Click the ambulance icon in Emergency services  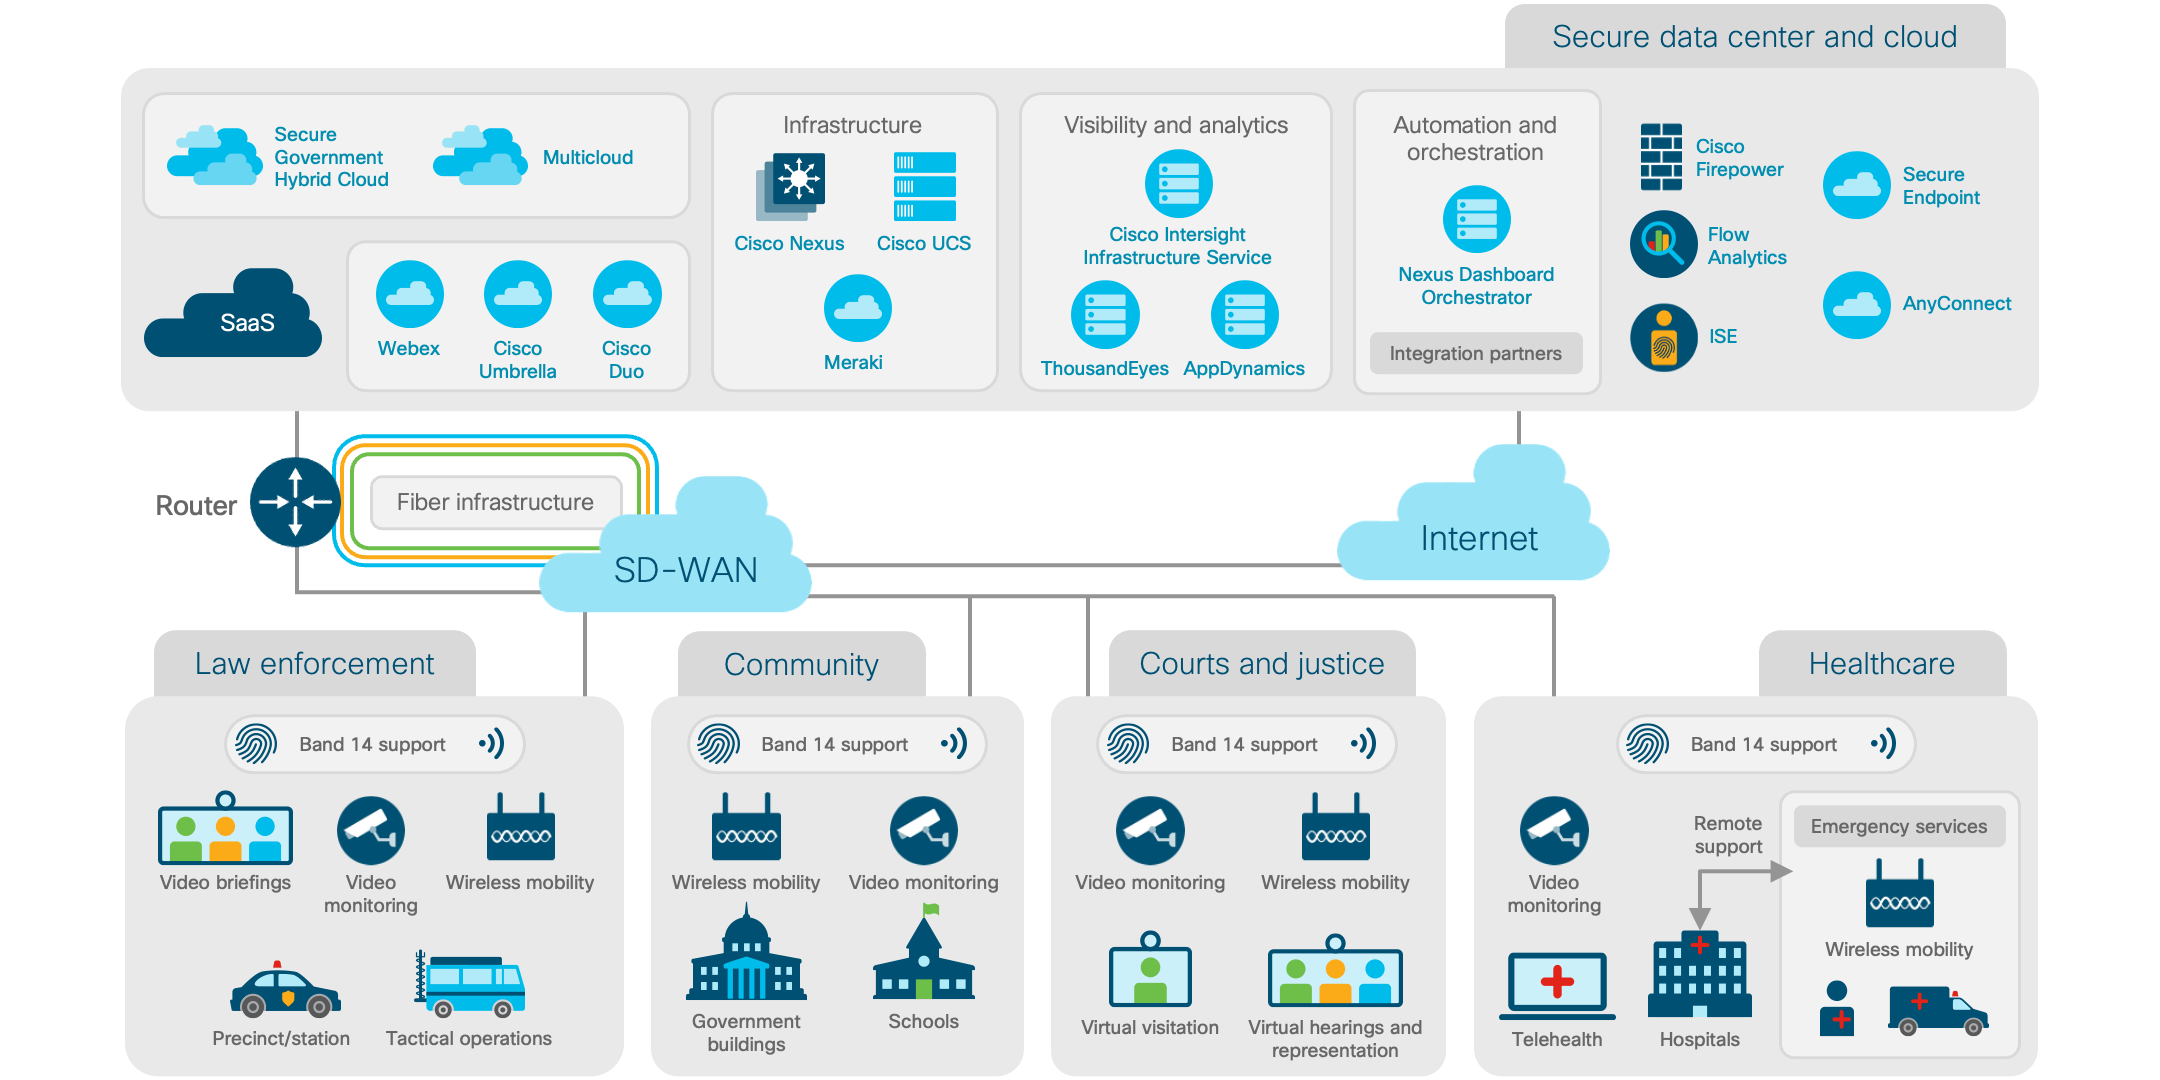tap(1938, 1010)
